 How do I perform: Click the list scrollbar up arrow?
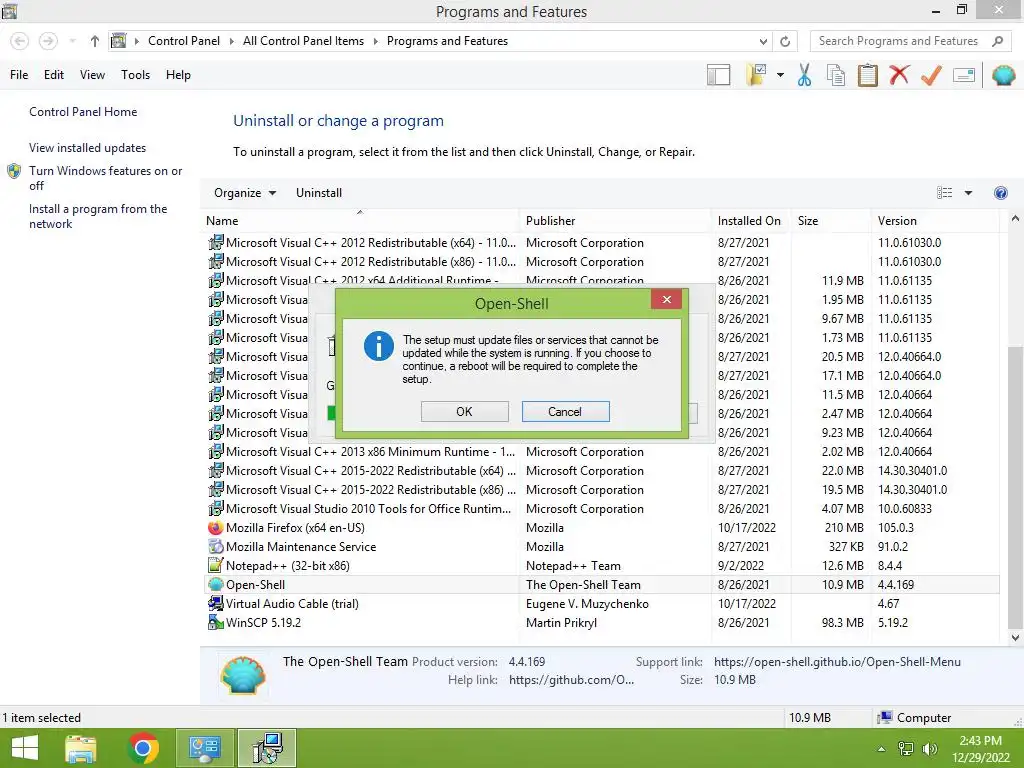coord(1015,219)
